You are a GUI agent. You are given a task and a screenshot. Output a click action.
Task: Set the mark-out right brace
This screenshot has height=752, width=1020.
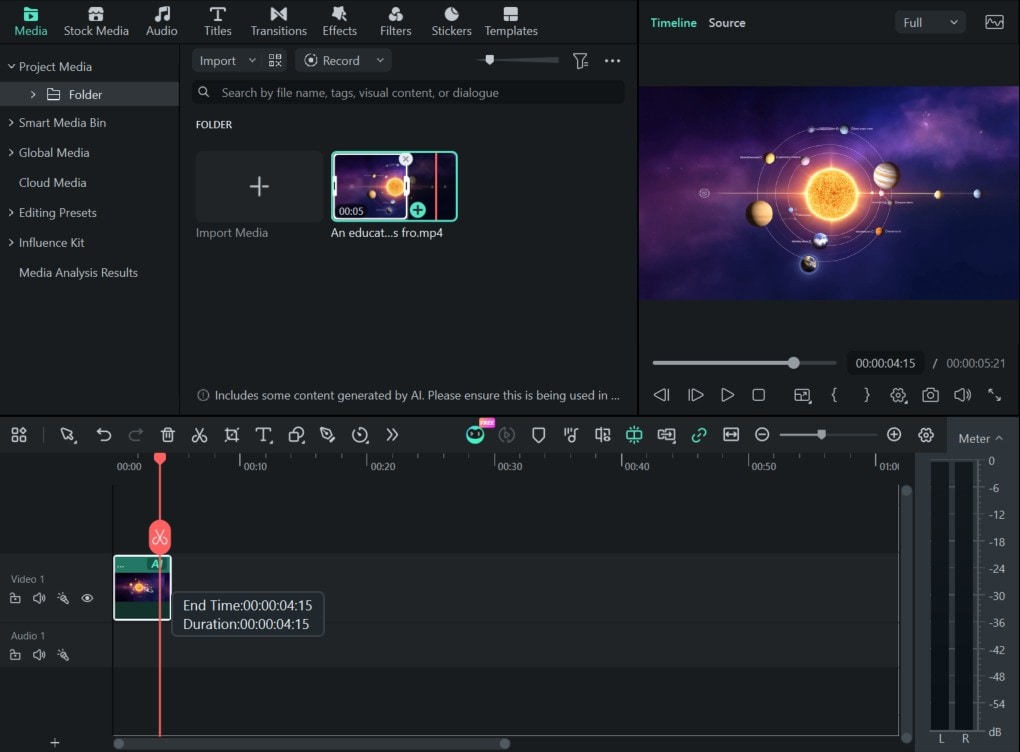point(866,395)
